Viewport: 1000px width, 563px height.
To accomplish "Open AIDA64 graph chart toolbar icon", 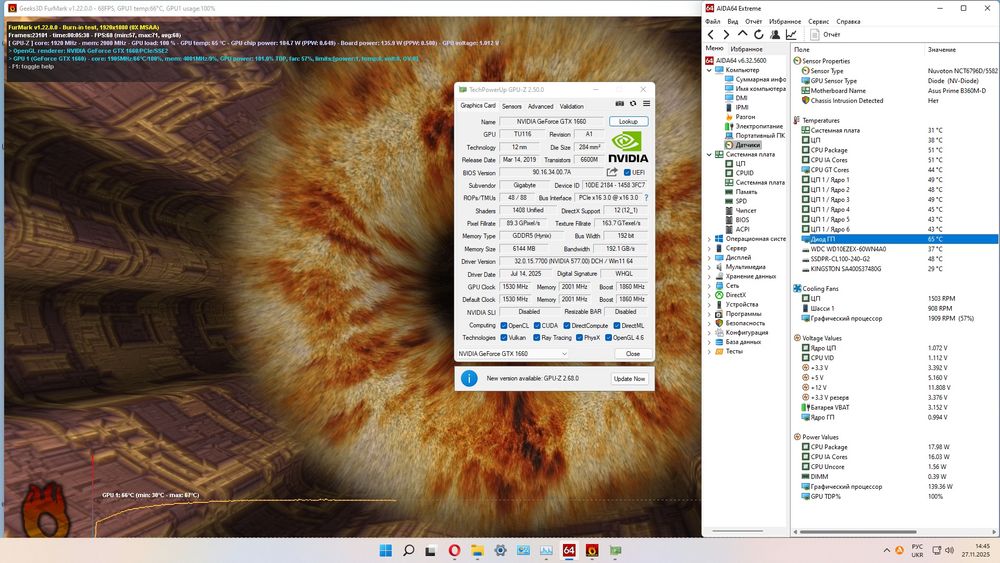I will pyautogui.click(x=791, y=34).
